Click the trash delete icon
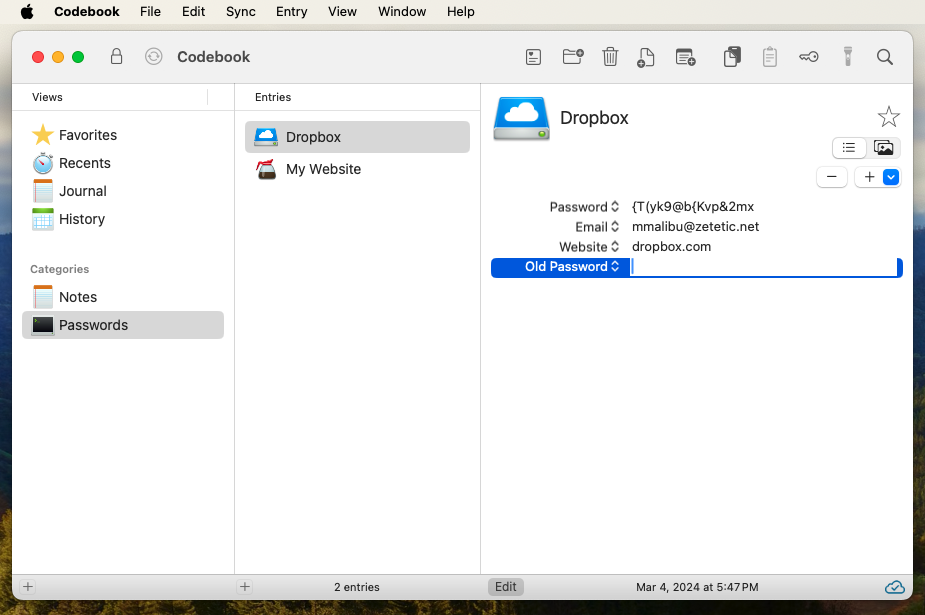The image size is (925, 615). tap(610, 57)
